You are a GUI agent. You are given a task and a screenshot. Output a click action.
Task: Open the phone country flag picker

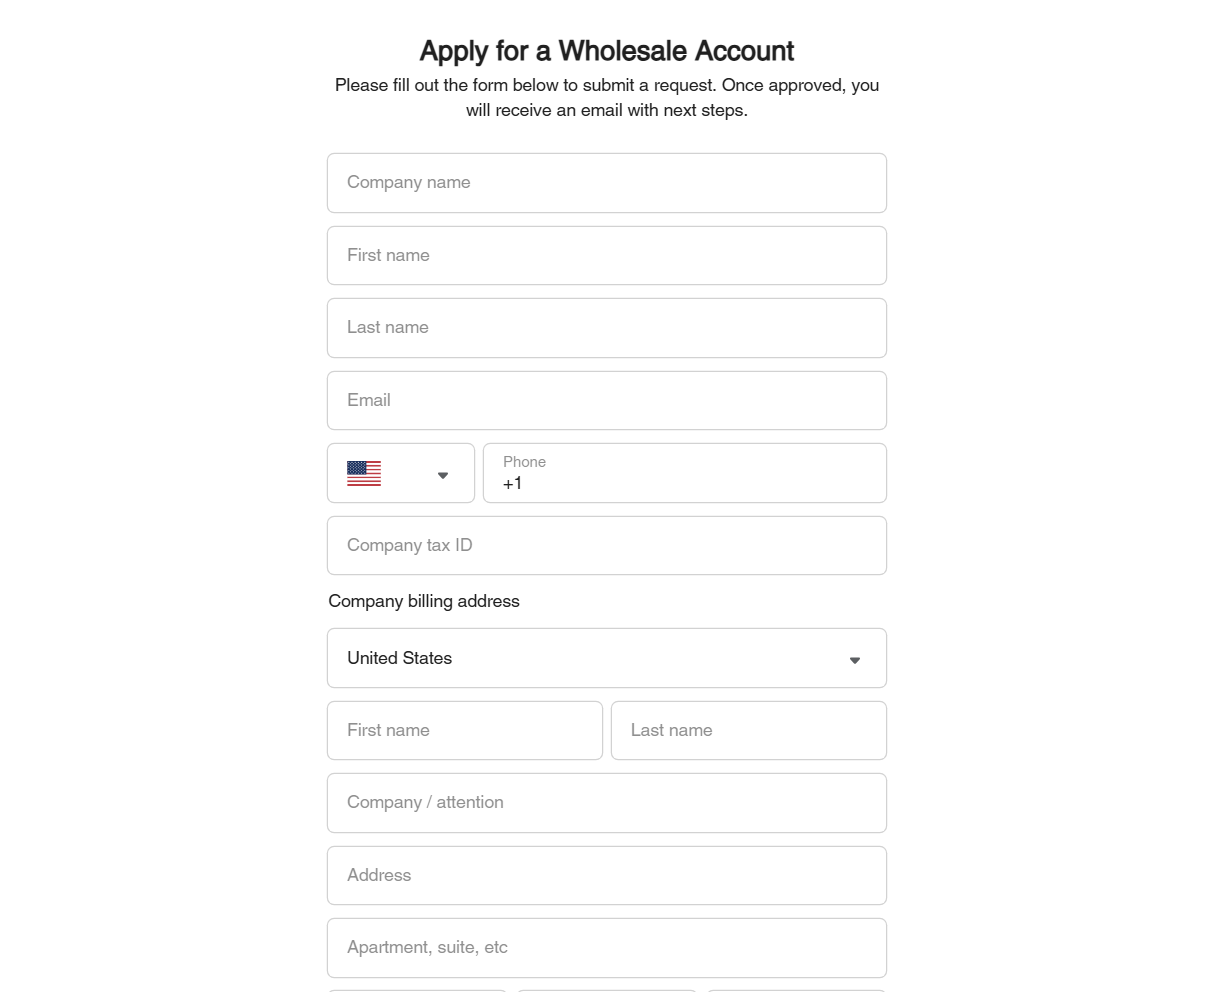coord(400,473)
